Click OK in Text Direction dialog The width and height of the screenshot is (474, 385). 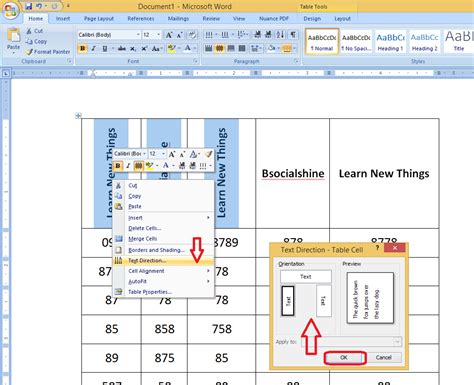tap(344, 358)
